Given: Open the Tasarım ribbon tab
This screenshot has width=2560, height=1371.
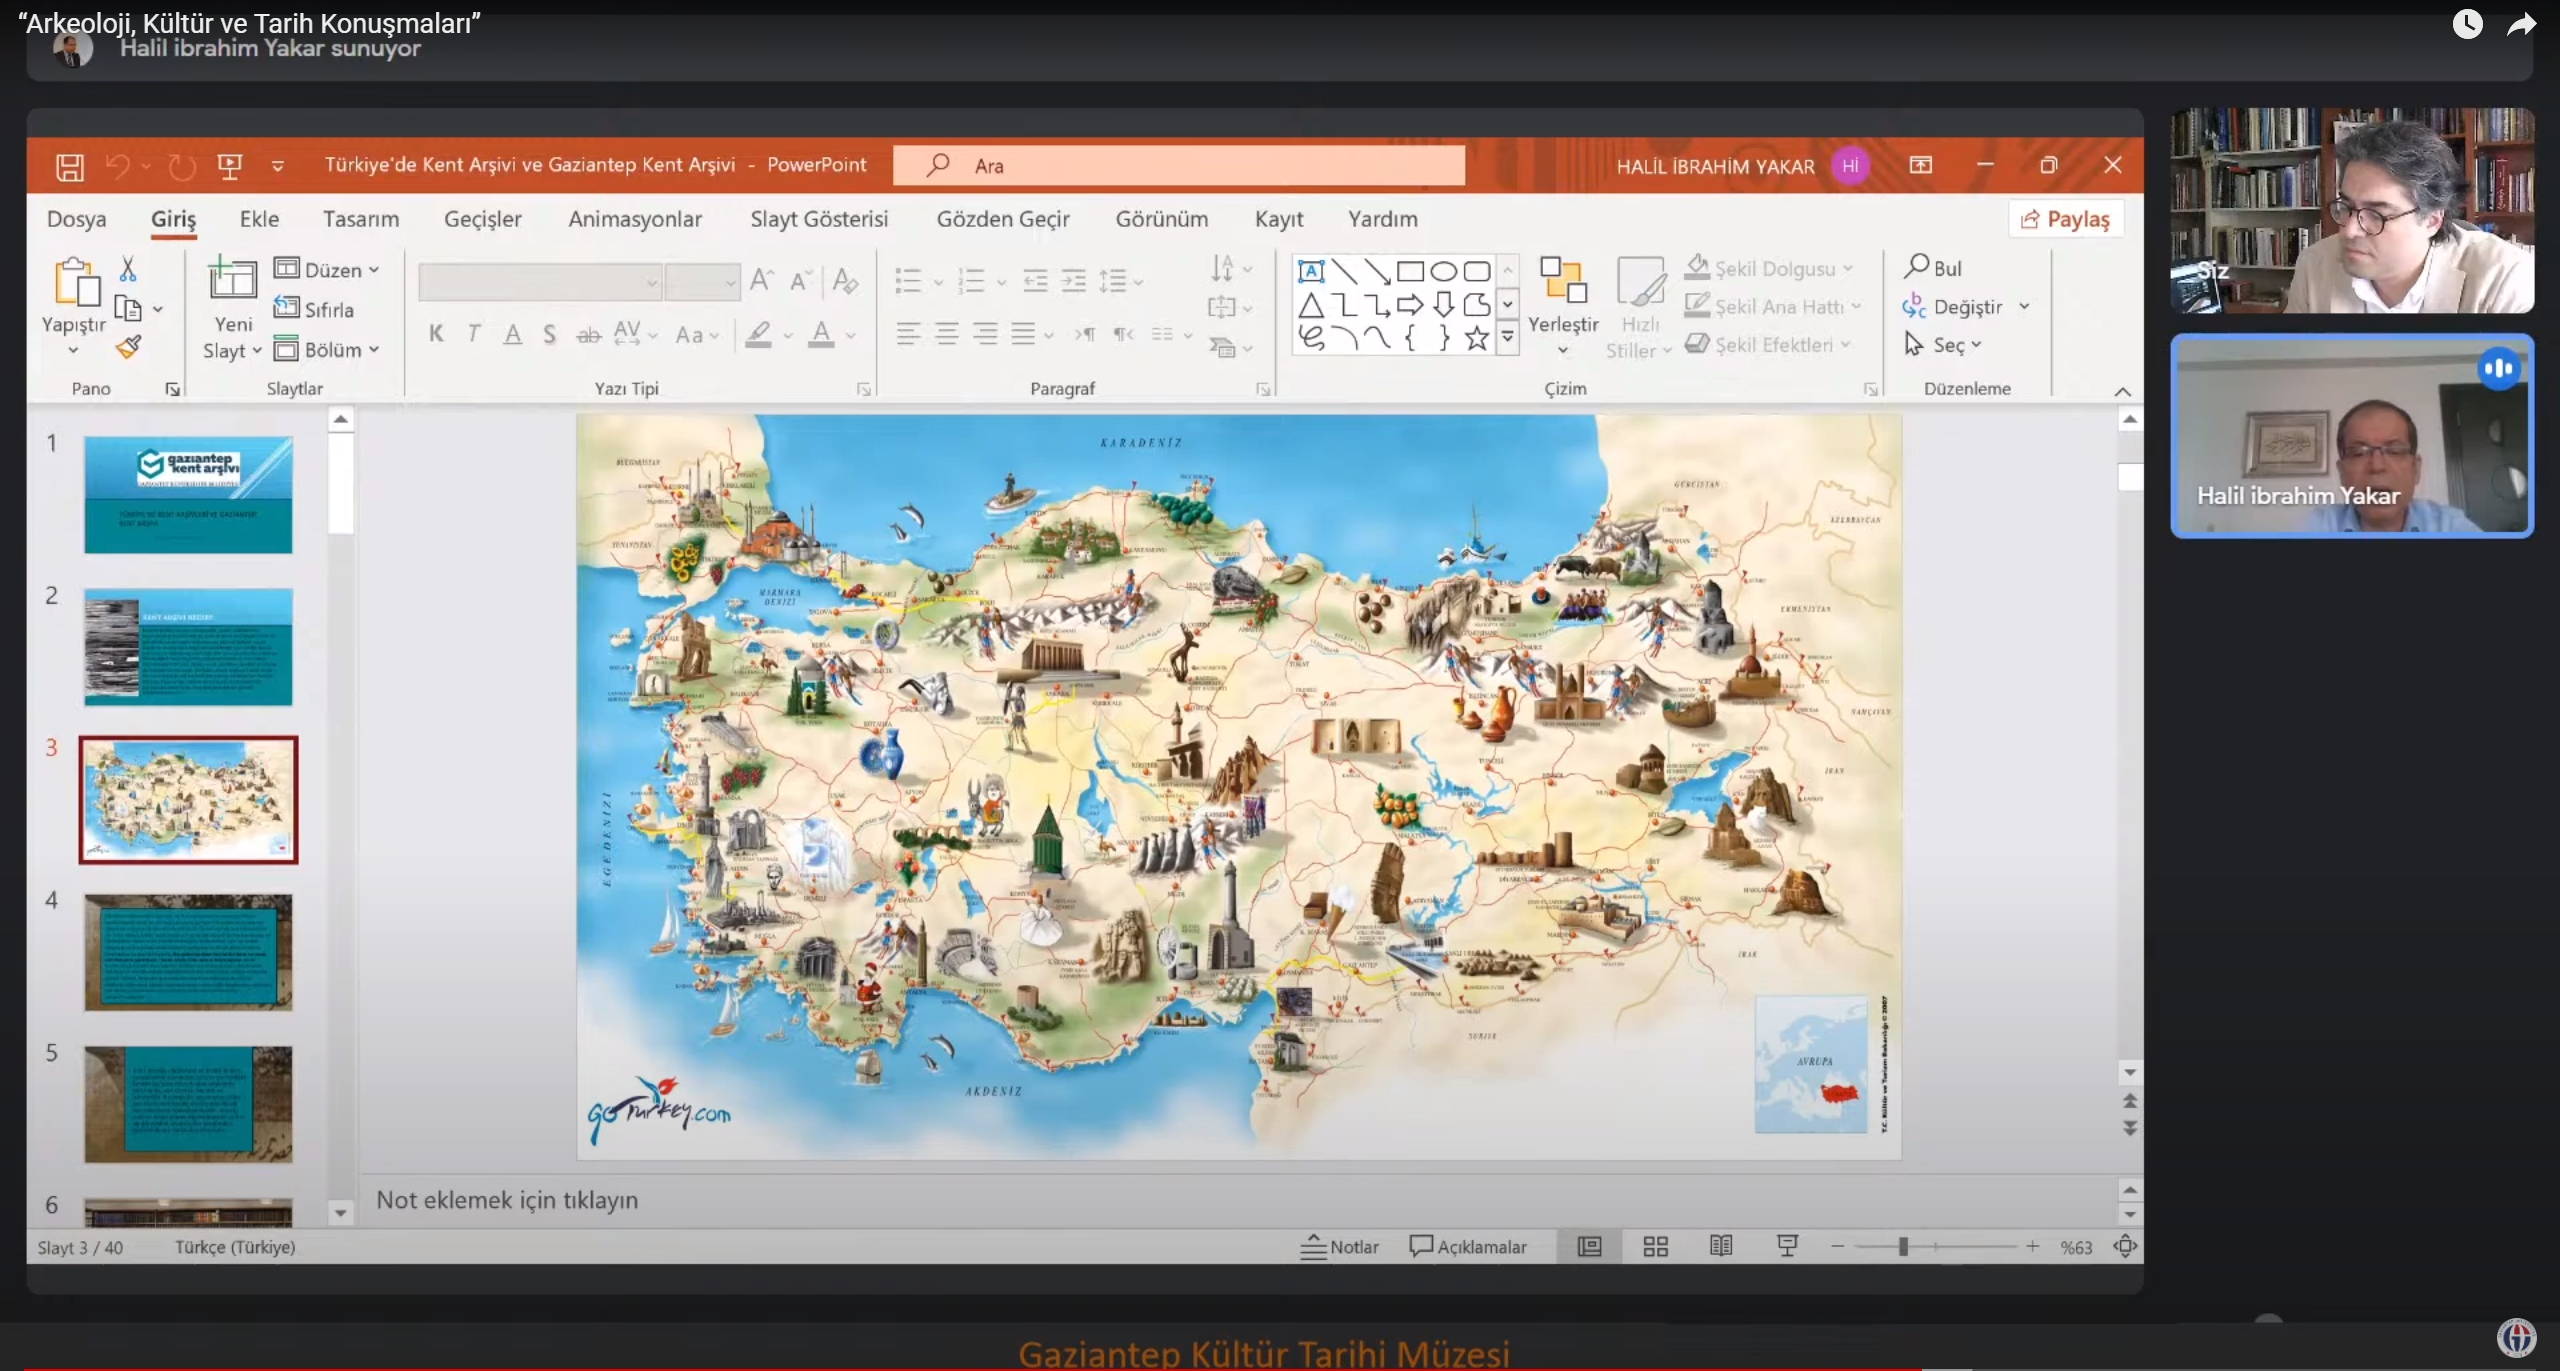Looking at the screenshot, I should 360,219.
